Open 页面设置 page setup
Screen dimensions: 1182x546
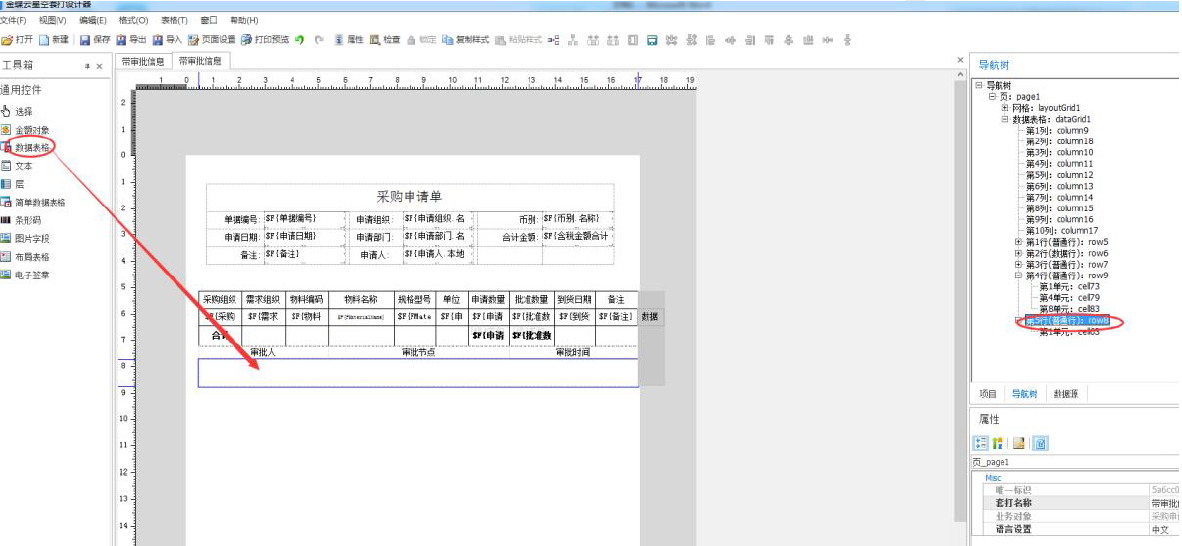pos(211,40)
